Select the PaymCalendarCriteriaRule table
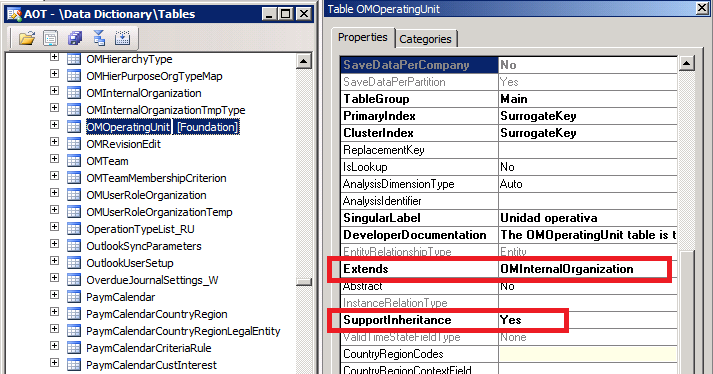 [x=149, y=348]
